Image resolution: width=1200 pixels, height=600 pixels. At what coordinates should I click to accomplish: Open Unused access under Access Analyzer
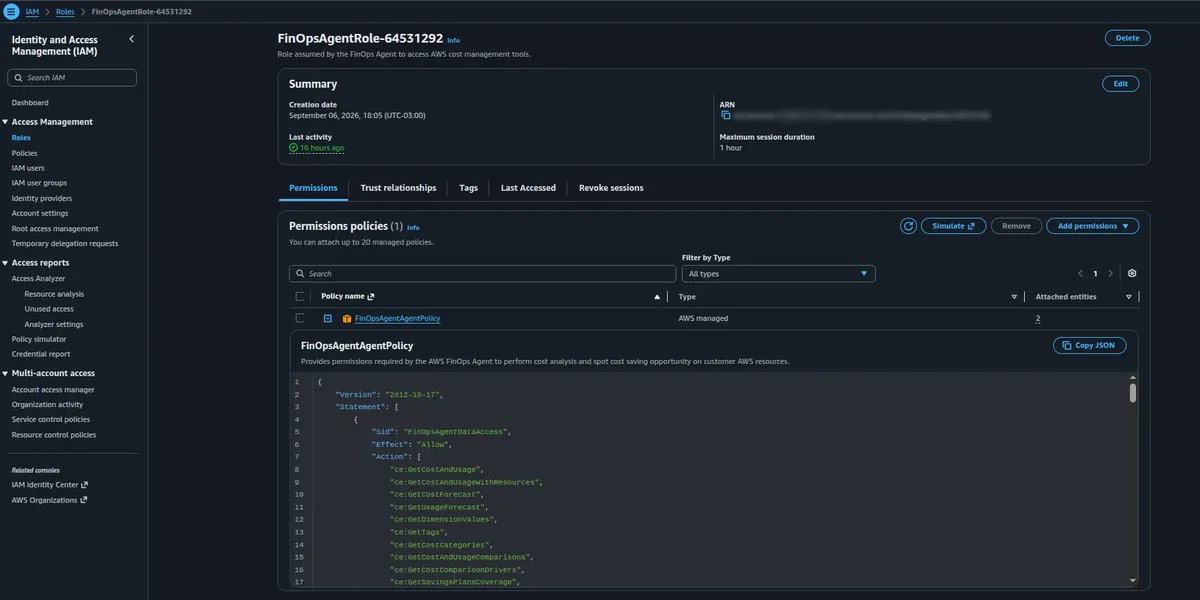(49, 309)
